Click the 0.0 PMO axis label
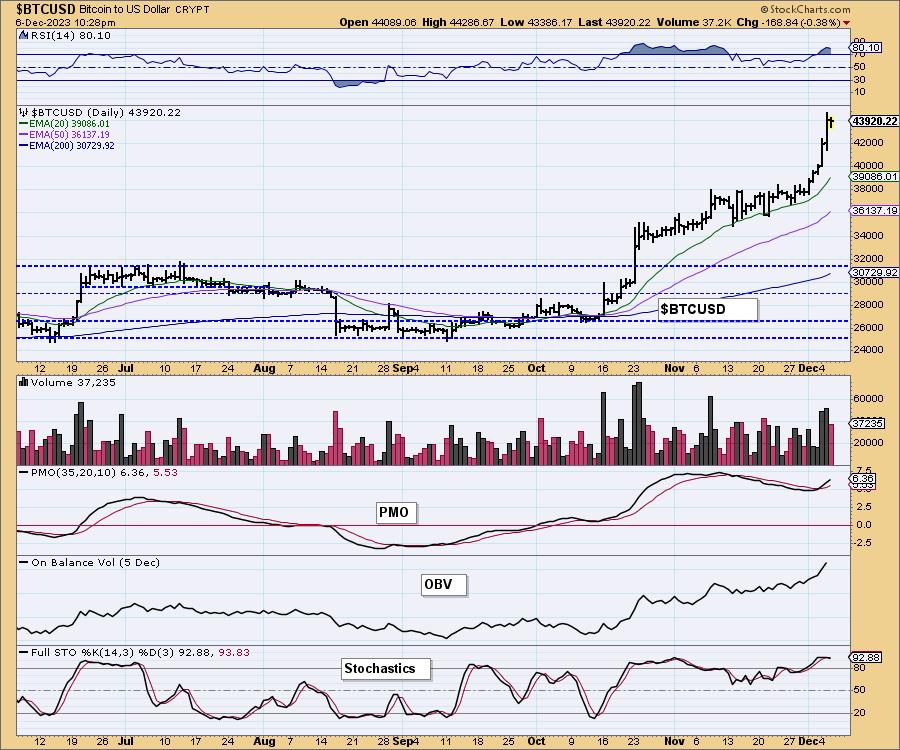The width and height of the screenshot is (900, 750). click(x=863, y=524)
